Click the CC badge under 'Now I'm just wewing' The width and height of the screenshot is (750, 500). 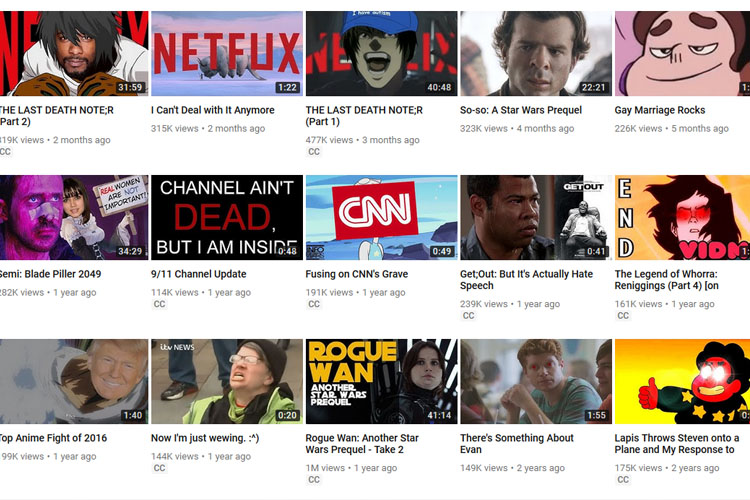pyautogui.click(x=159, y=468)
